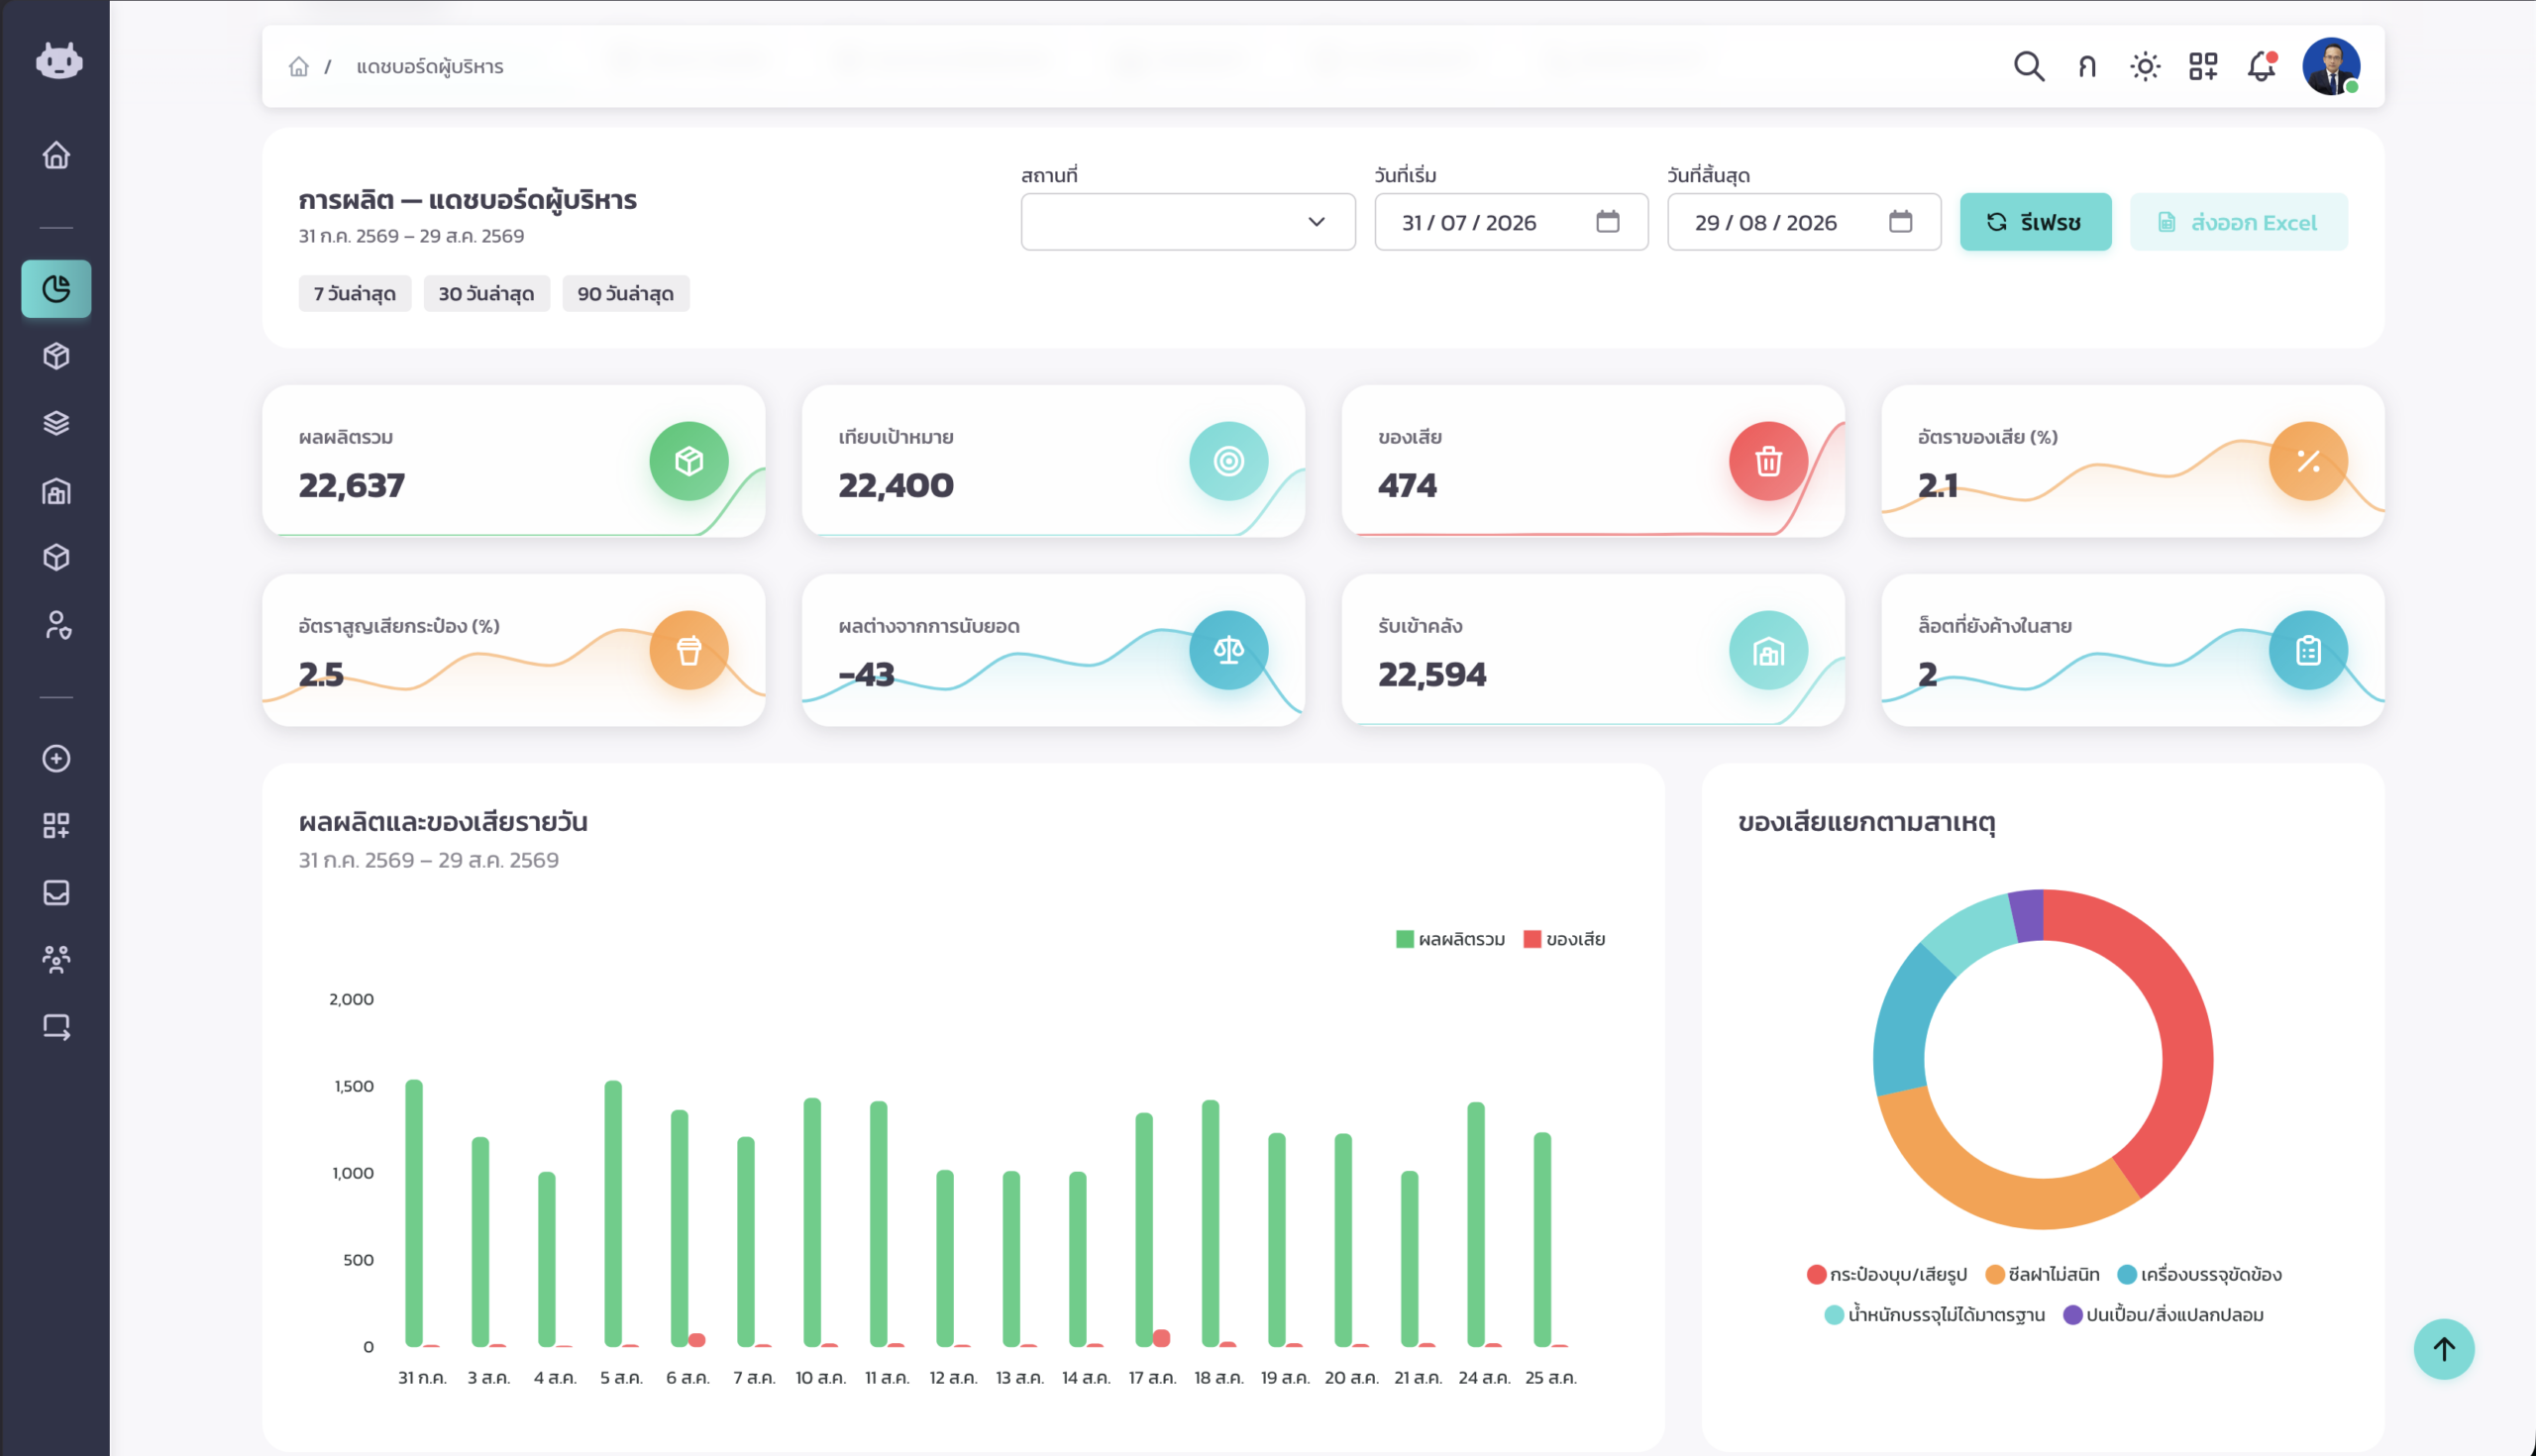Toggle light/dark theme sun icon

coord(2145,66)
